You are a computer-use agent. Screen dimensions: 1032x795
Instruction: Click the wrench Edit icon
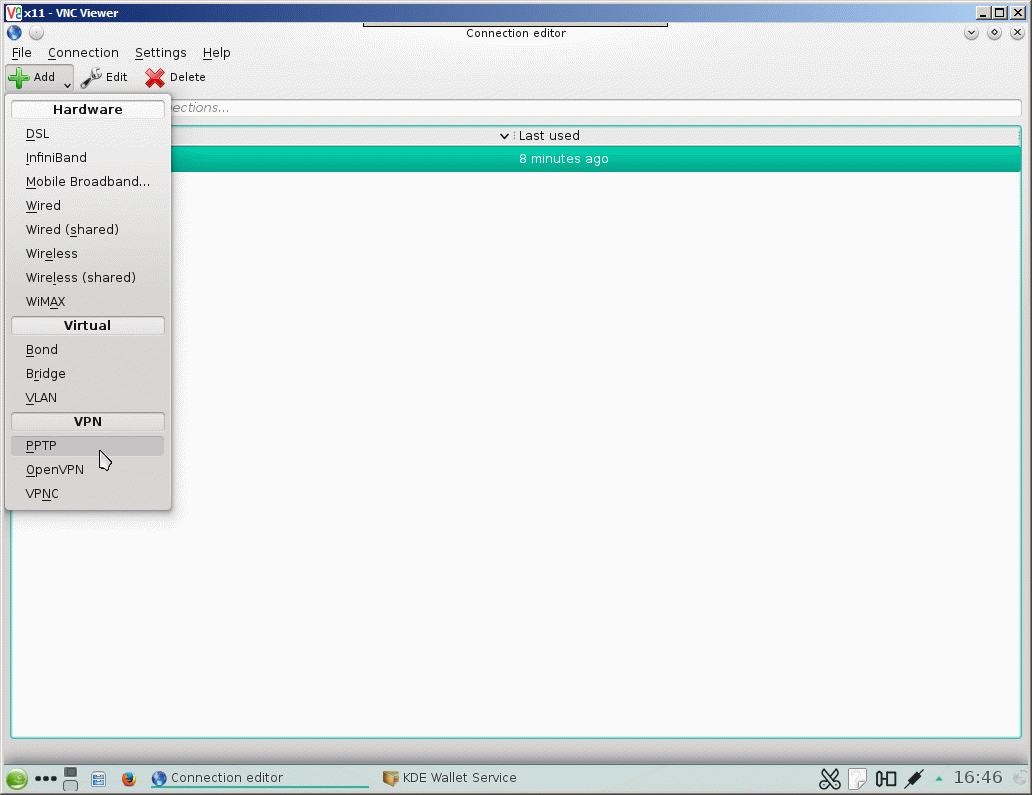[91, 78]
